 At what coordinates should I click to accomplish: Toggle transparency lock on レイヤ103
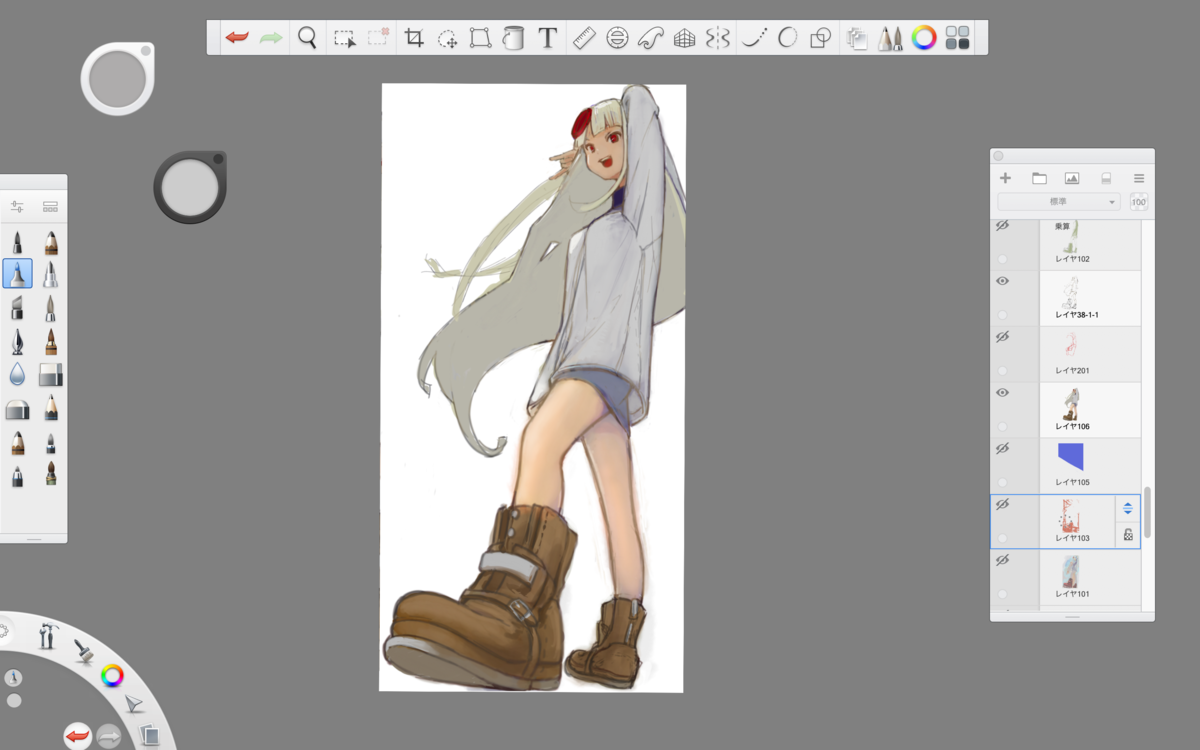[x=1128, y=535]
